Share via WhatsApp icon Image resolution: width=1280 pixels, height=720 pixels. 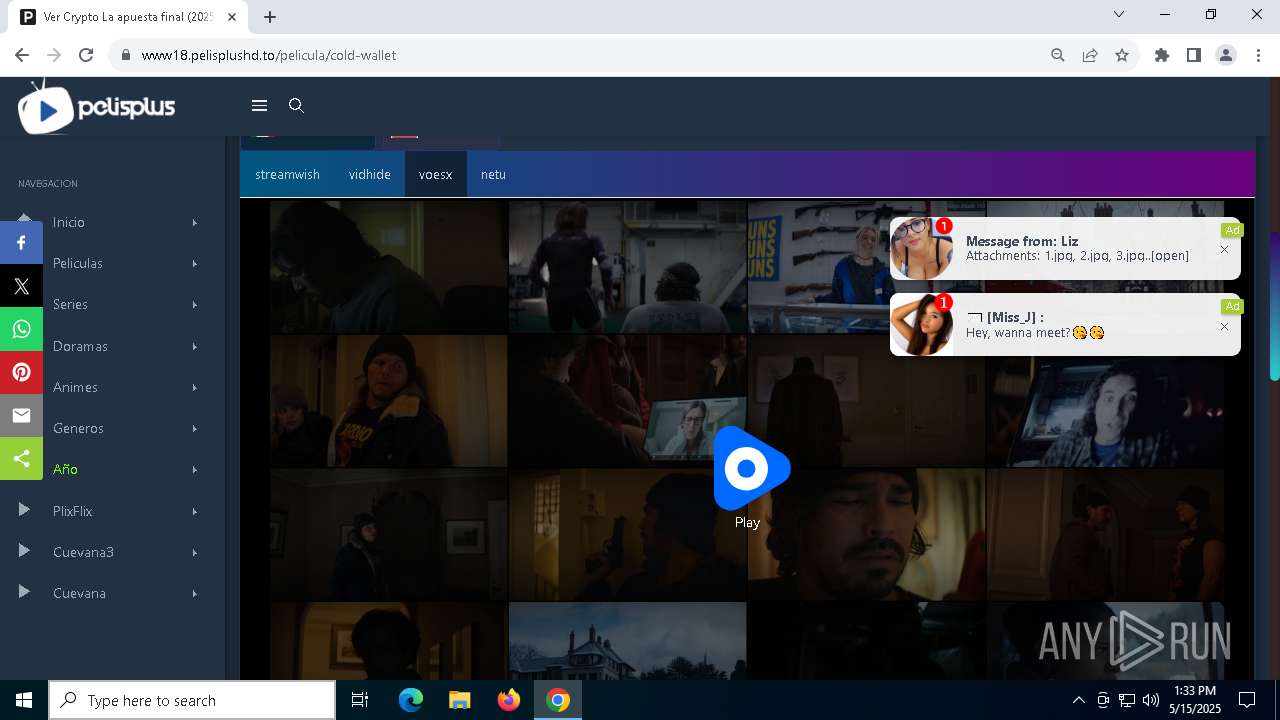[x=21, y=329]
